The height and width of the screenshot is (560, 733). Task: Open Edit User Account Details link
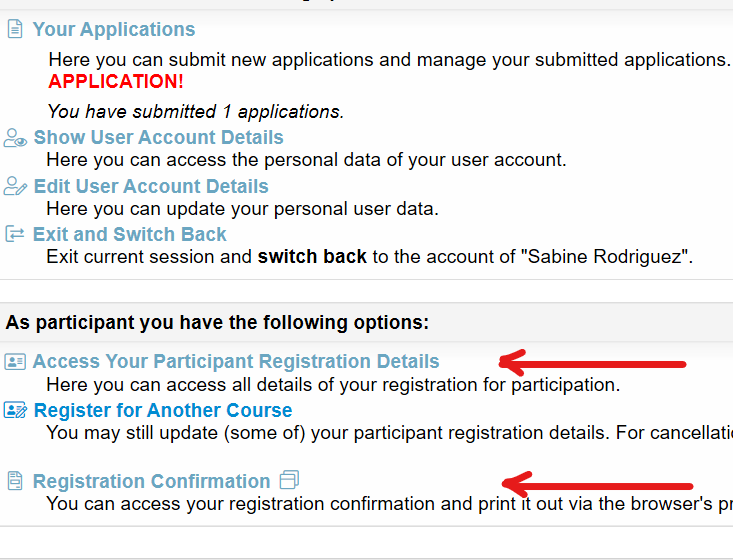(151, 186)
